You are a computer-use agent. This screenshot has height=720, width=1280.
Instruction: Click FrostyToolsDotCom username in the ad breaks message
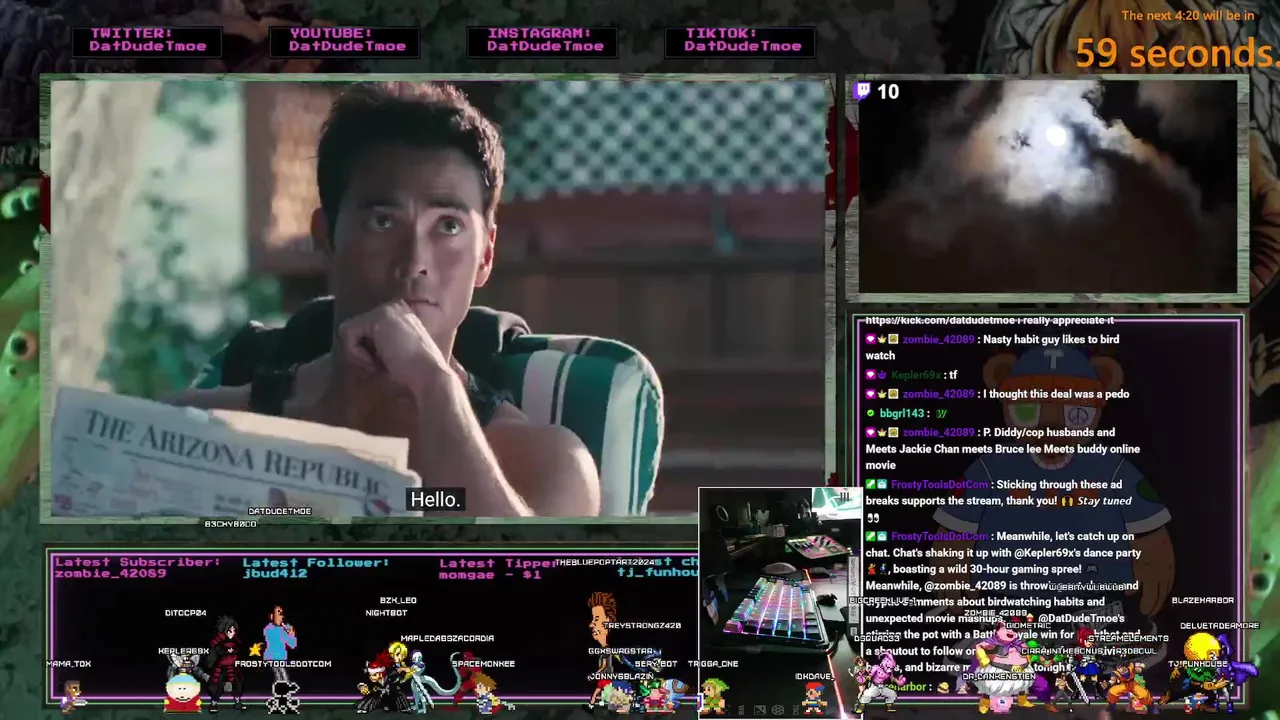coord(940,485)
